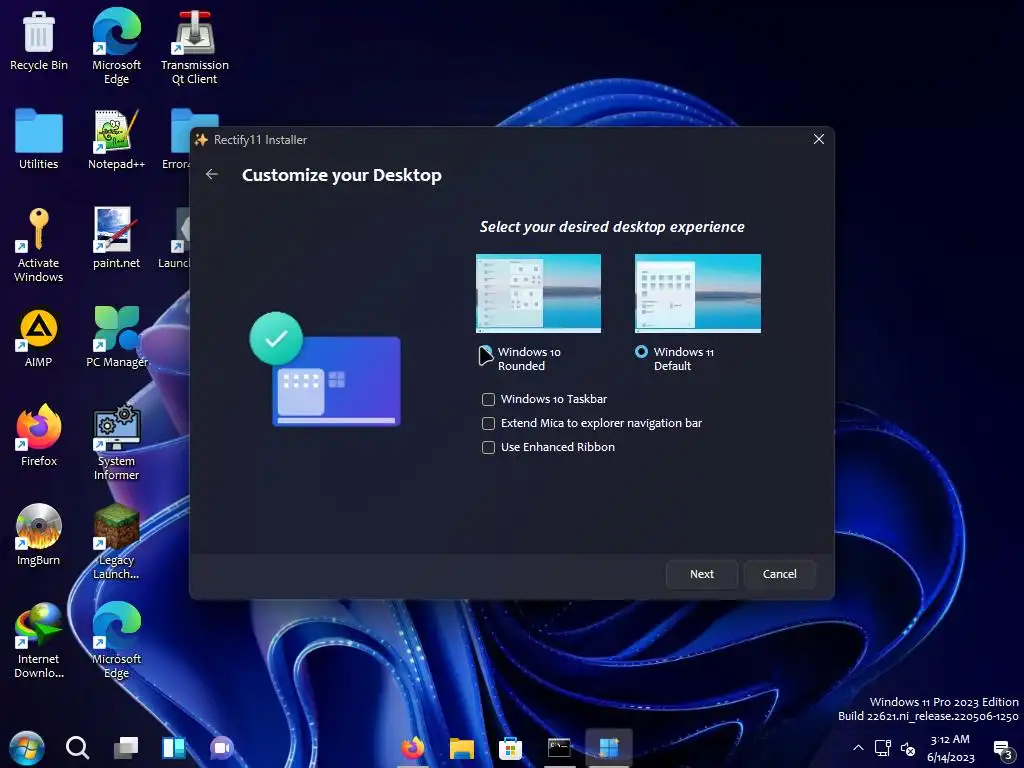Open the muted volume tray icon
The width and height of the screenshot is (1024, 768).
point(908,748)
